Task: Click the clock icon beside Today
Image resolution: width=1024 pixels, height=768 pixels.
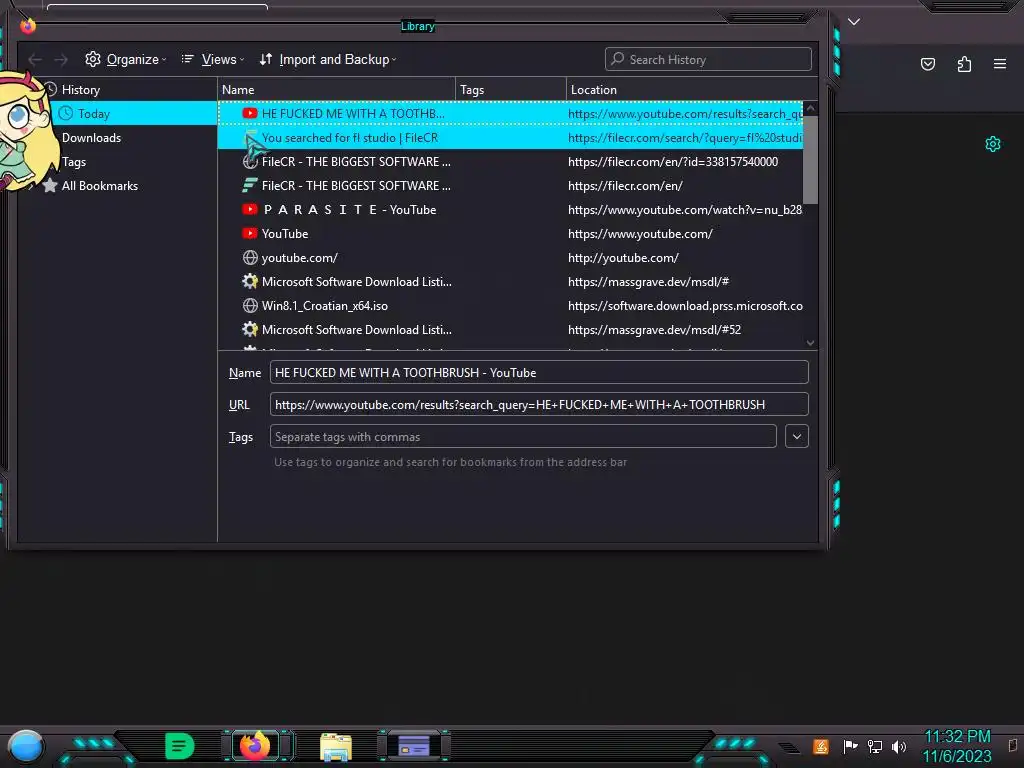Action: click(x=65, y=114)
